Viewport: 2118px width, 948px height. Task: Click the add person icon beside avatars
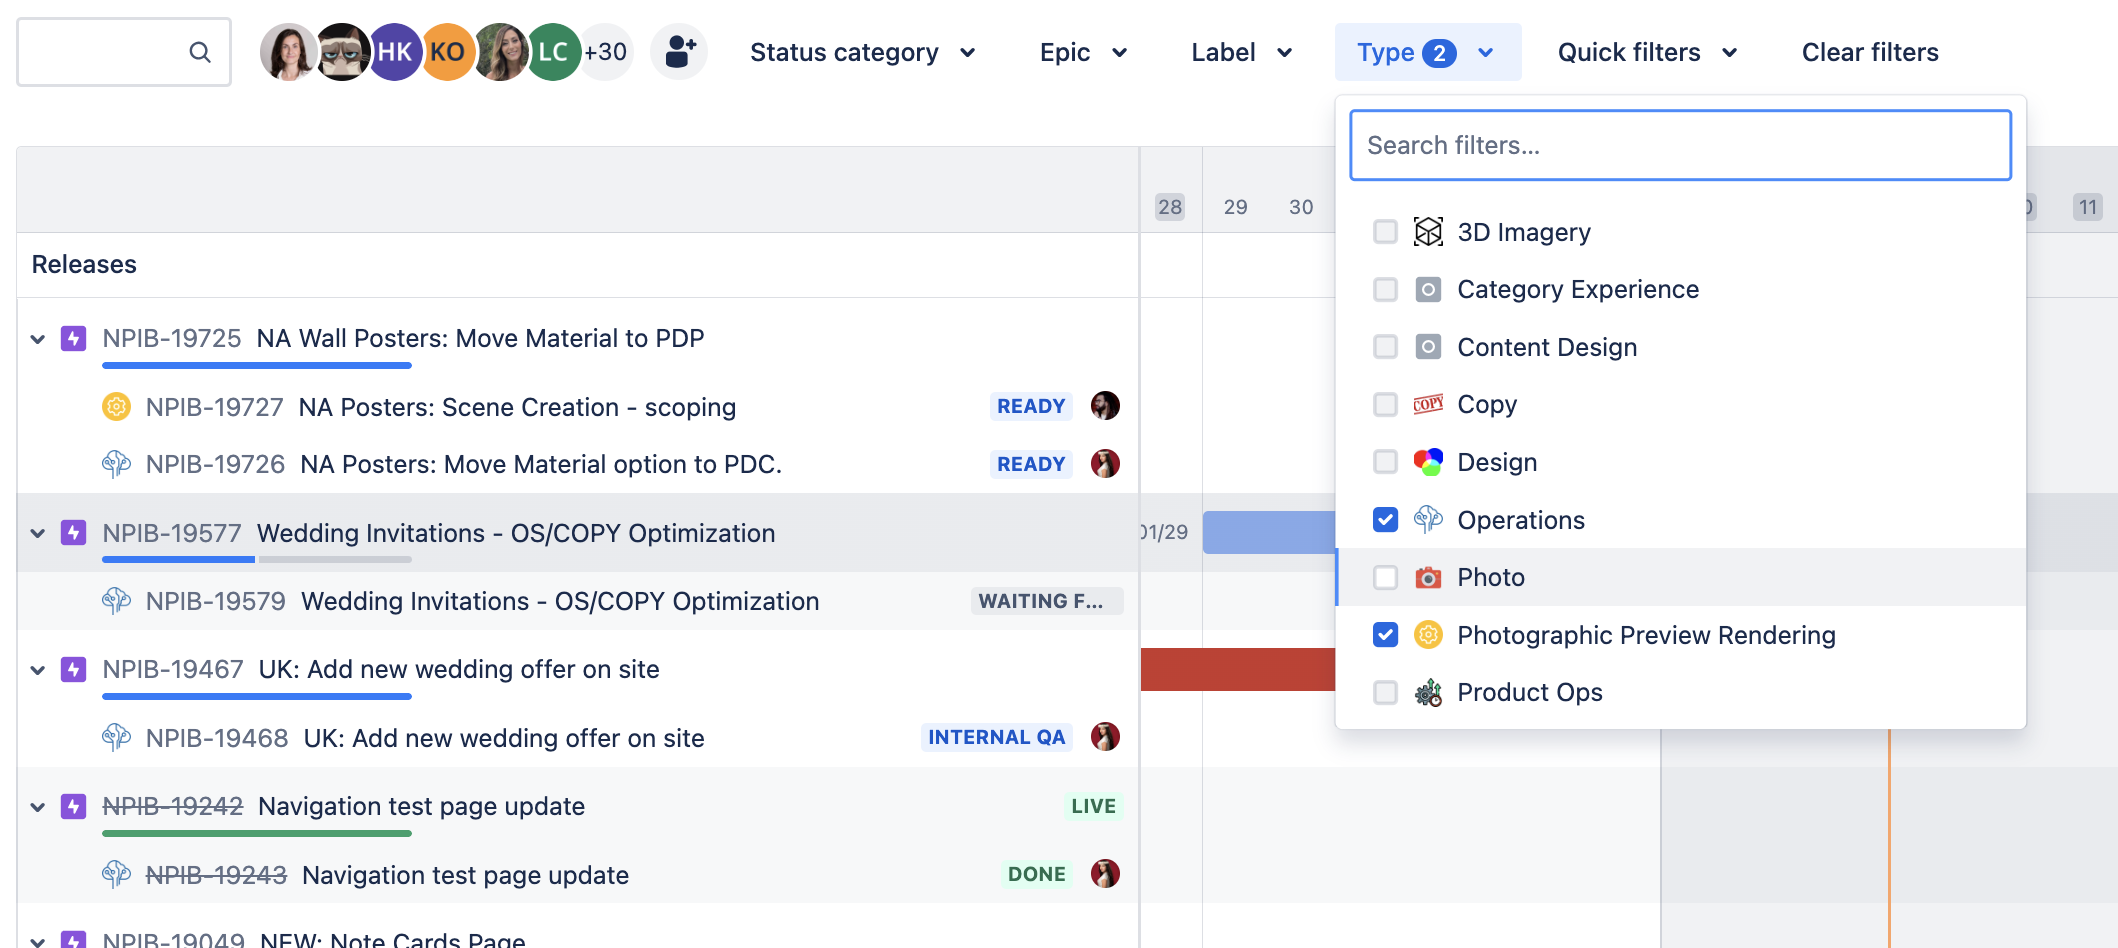coord(679,51)
